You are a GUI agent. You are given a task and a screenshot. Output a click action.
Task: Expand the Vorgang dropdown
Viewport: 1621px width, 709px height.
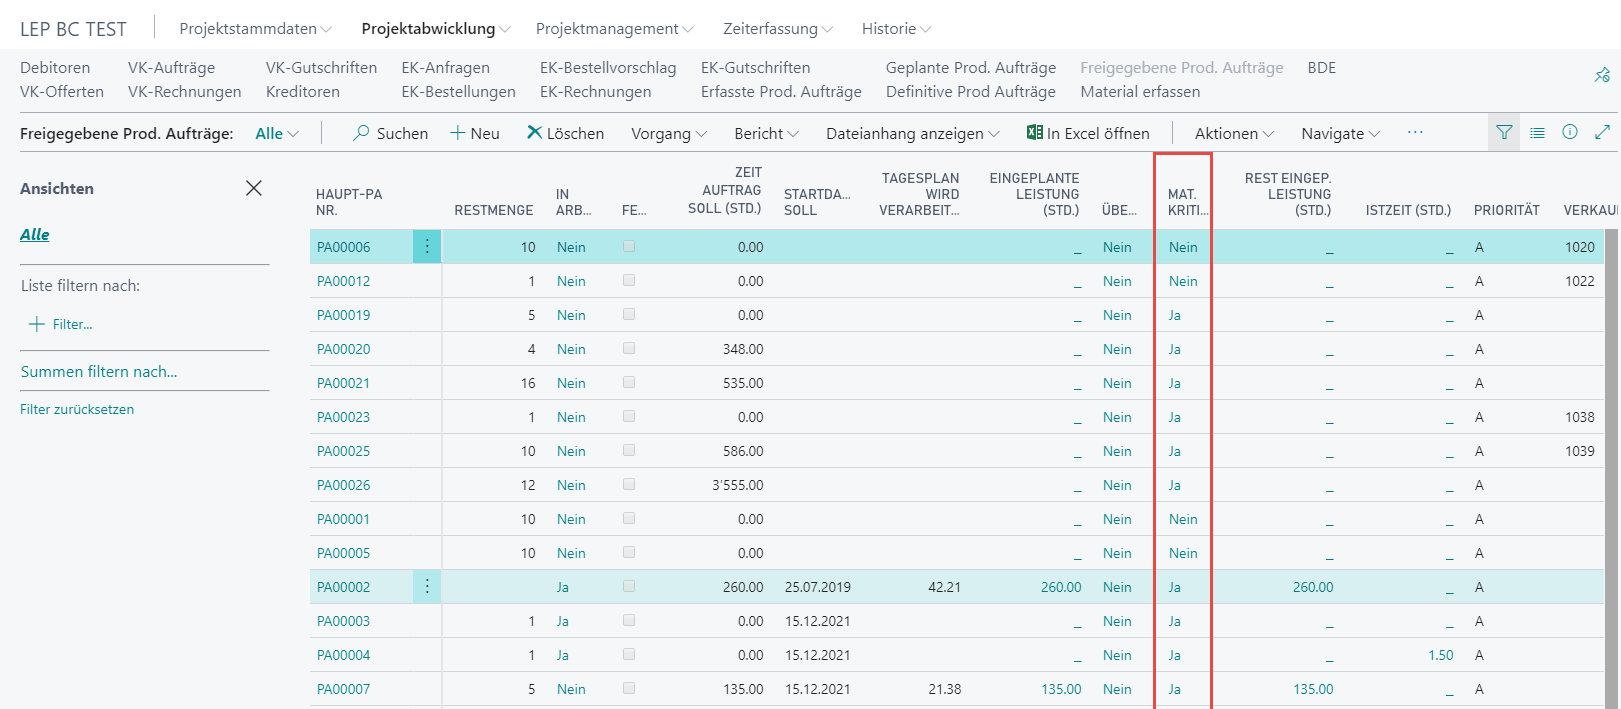(668, 134)
